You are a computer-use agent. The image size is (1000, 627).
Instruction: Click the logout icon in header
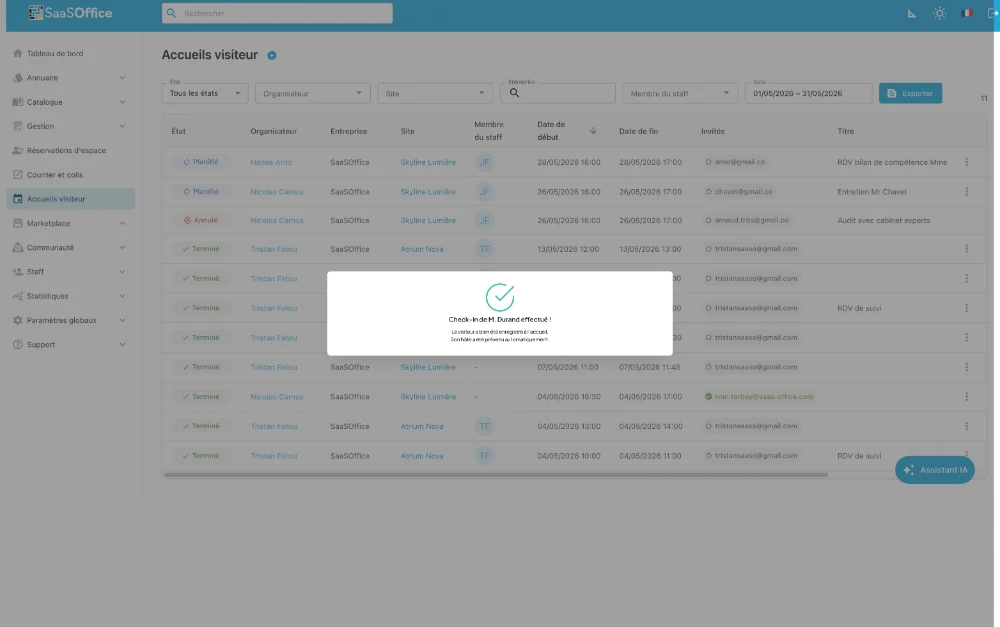click(x=992, y=13)
